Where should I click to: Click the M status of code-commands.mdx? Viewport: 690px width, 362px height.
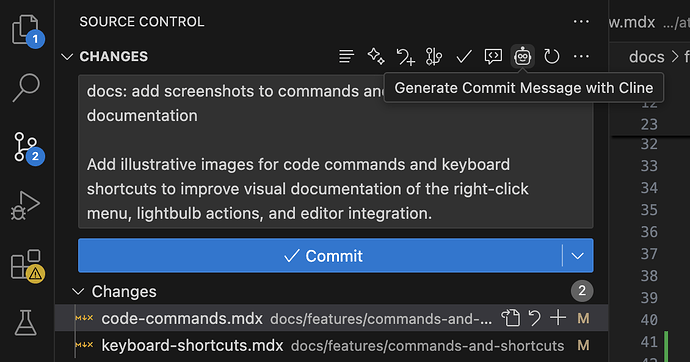(x=583, y=318)
